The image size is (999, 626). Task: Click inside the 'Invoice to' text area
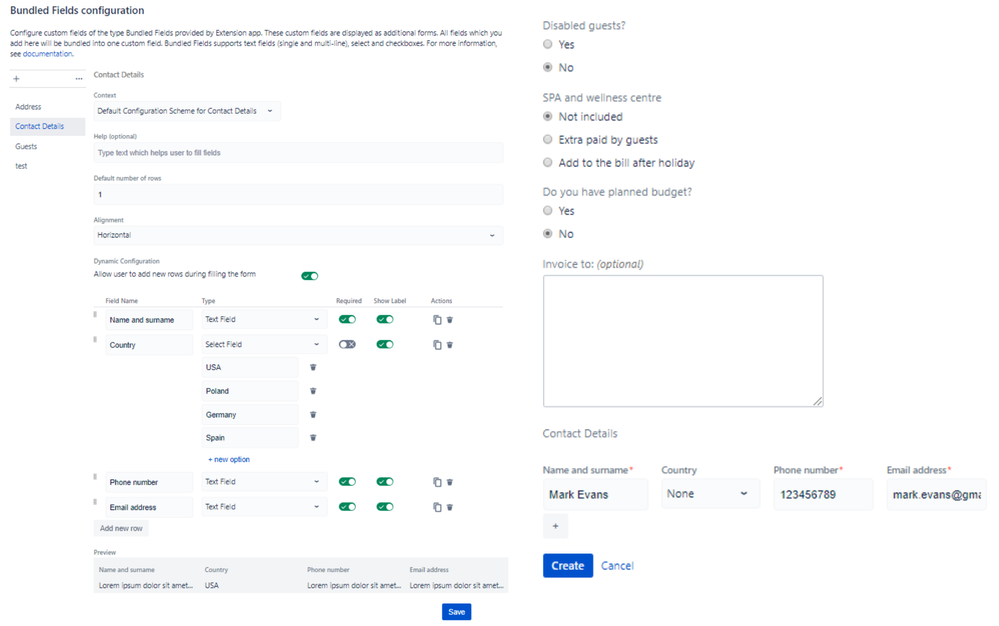(683, 340)
